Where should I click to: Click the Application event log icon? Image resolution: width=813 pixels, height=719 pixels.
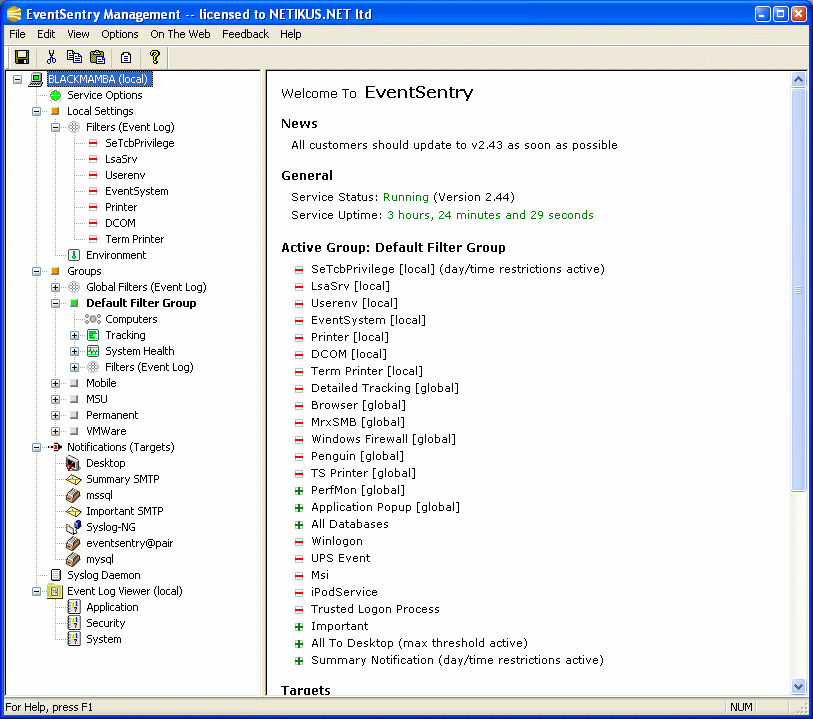74,607
